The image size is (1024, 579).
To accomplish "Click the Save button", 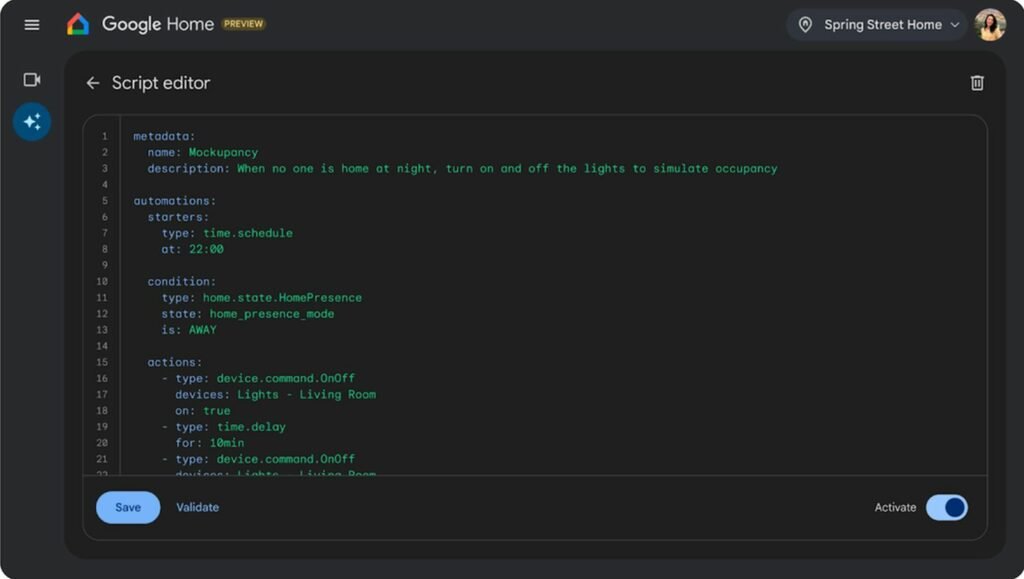I will click(x=127, y=507).
